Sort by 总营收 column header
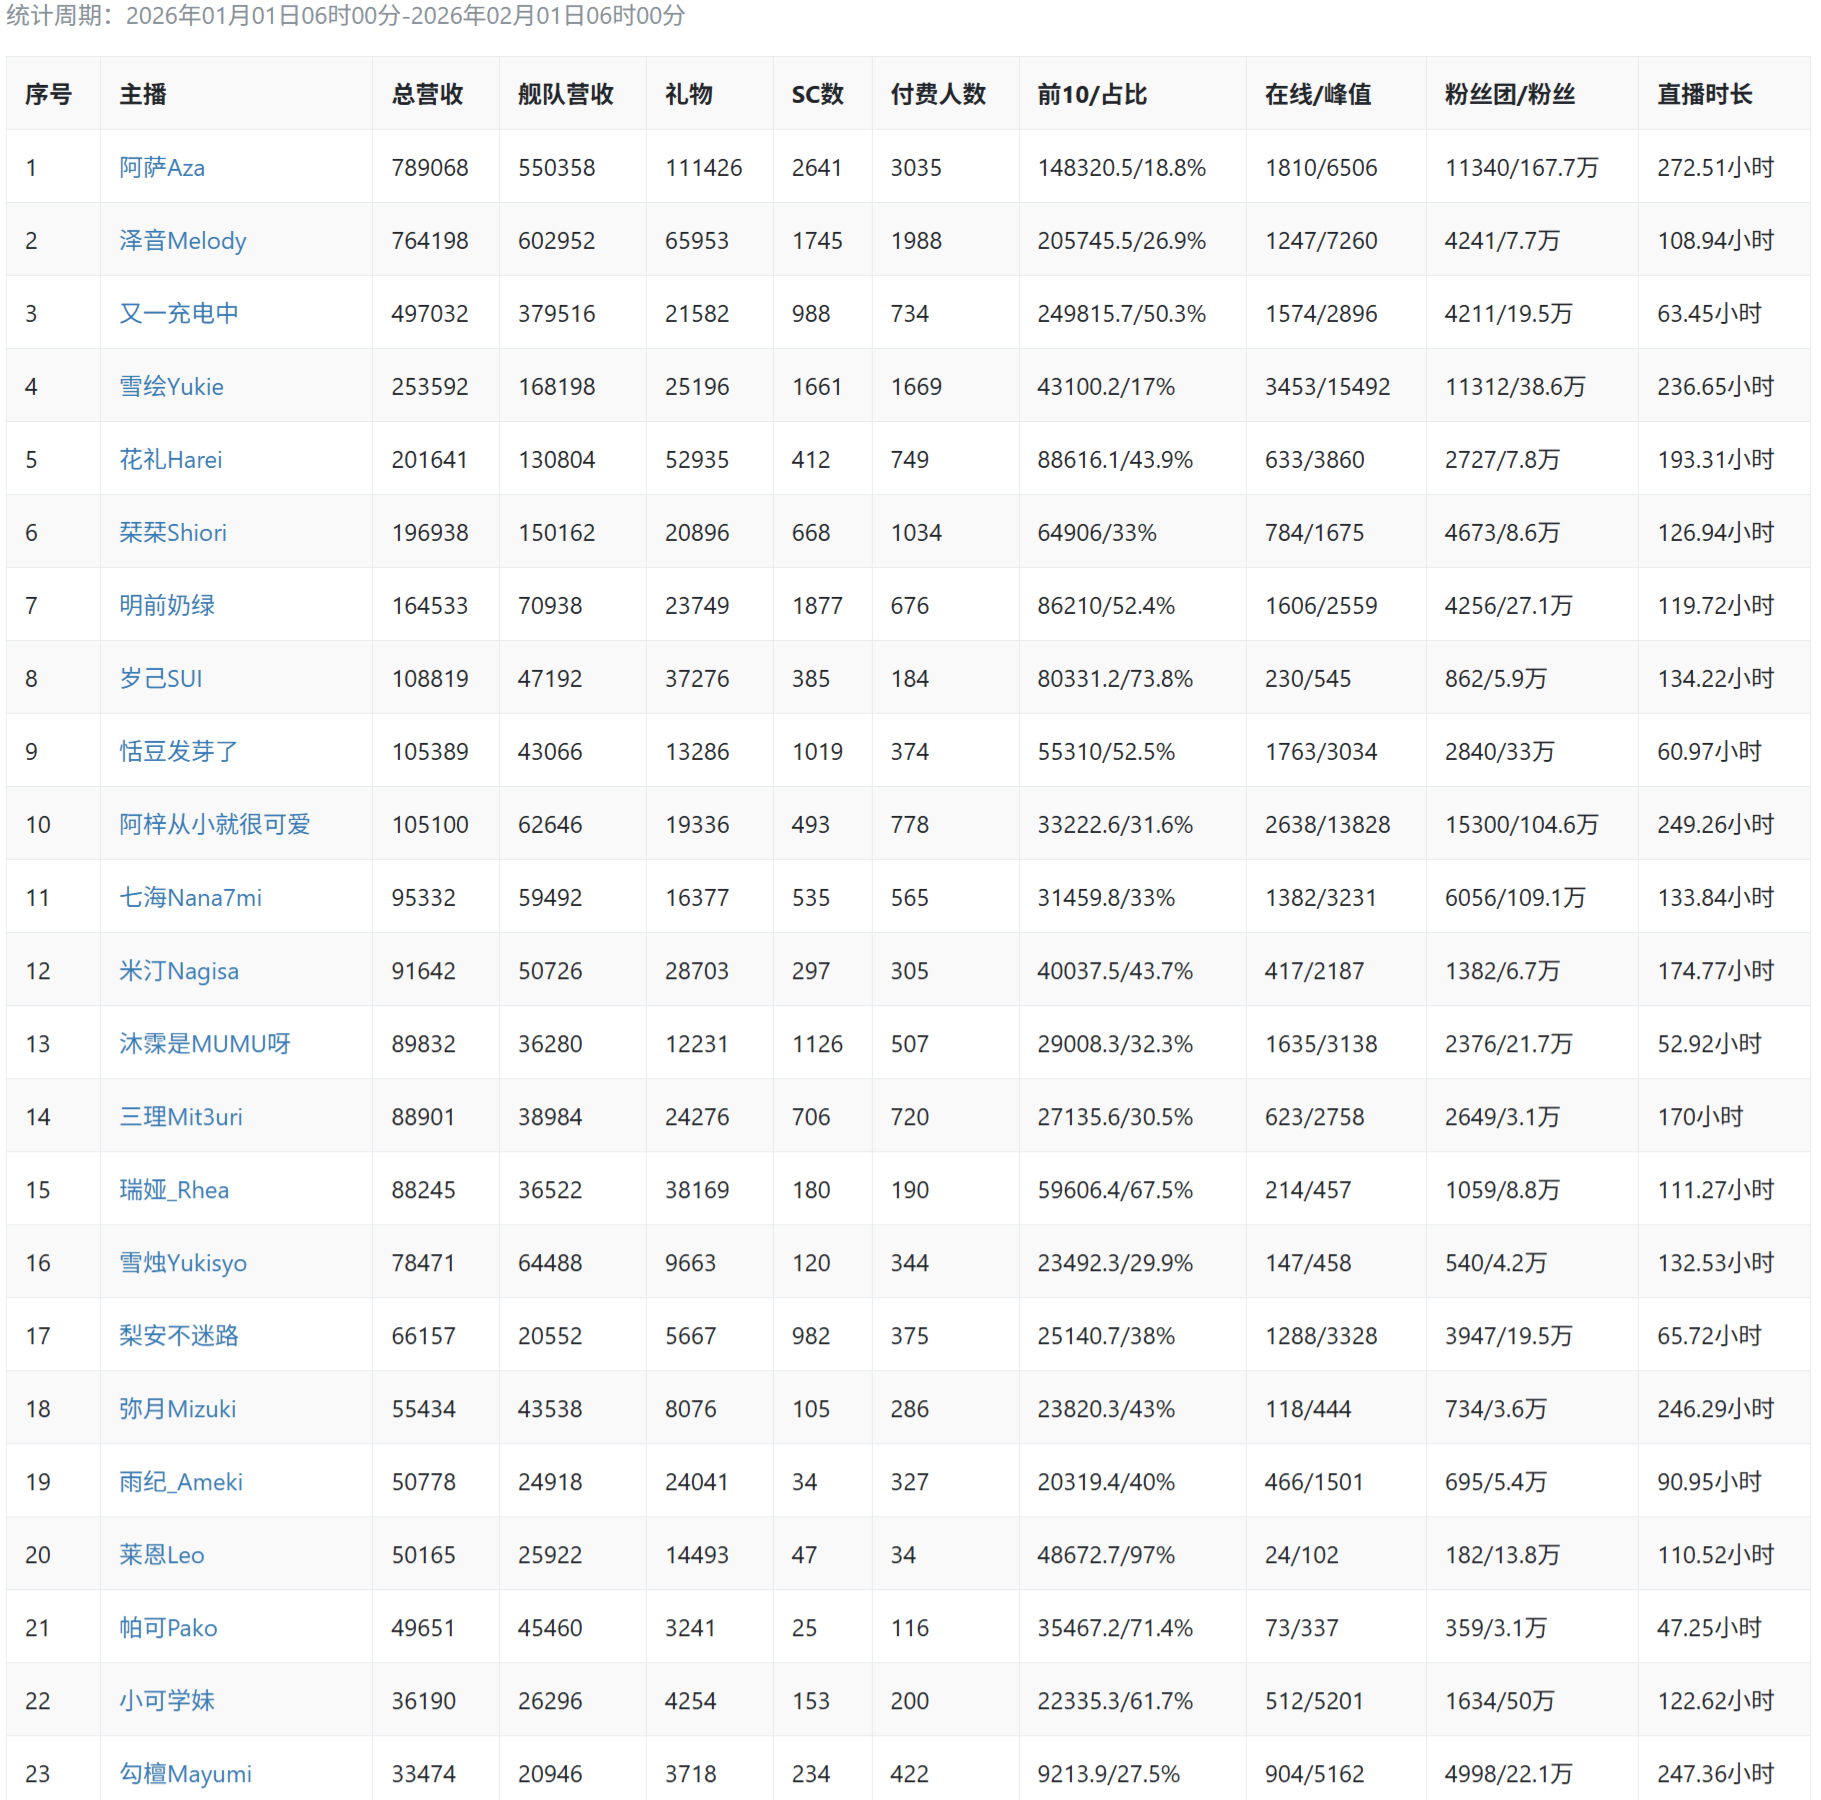This screenshot has height=1800, width=1821. coord(427,95)
